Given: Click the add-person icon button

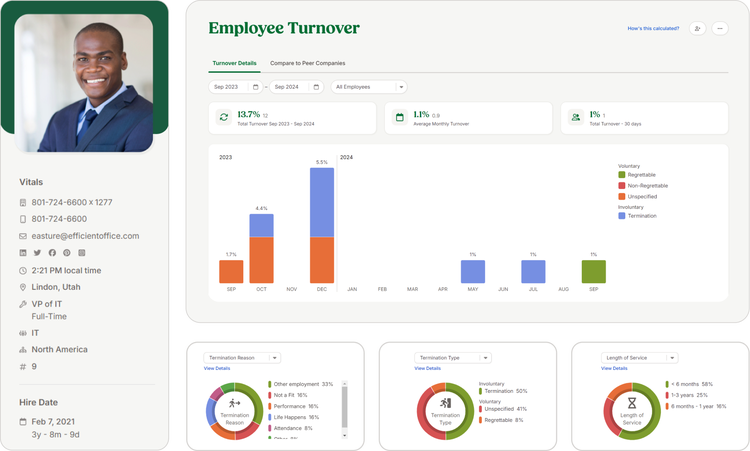Looking at the screenshot, I should pyautogui.click(x=697, y=29).
